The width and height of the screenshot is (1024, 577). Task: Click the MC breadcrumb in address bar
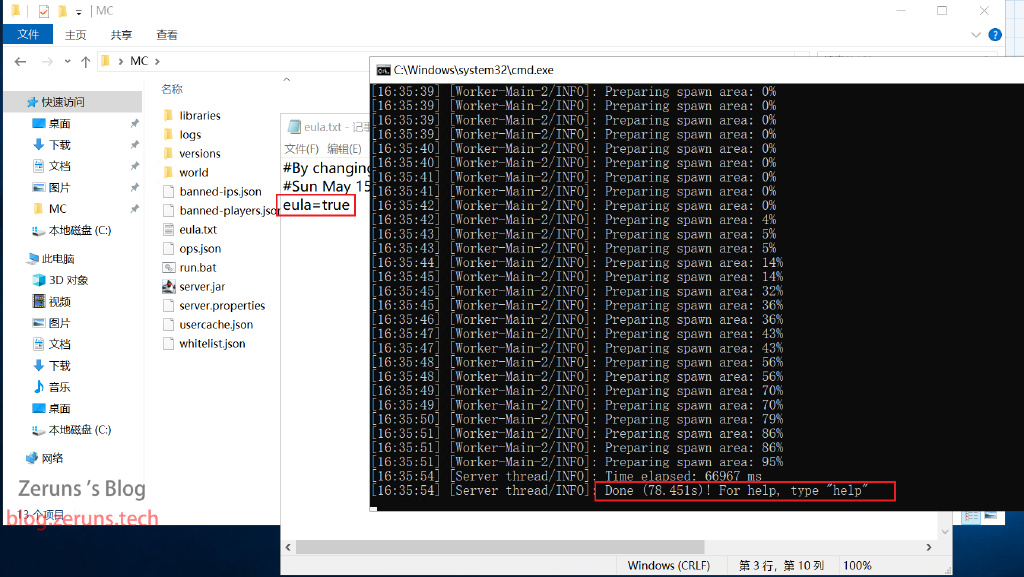point(139,61)
